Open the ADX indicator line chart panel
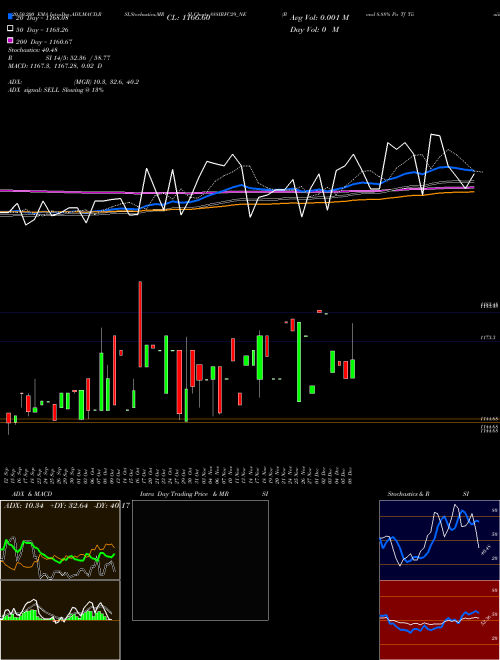Screen dimensions: 500x660 [x=60, y=540]
